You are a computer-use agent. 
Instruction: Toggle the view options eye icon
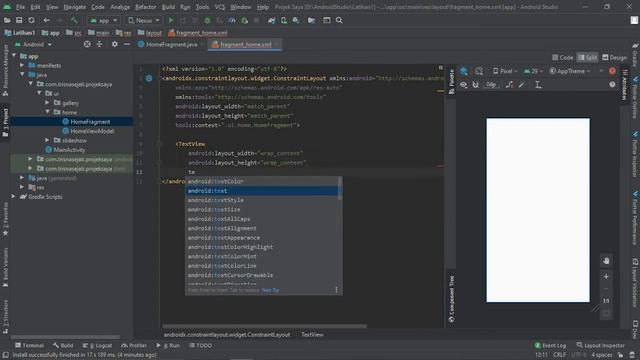tap(464, 85)
